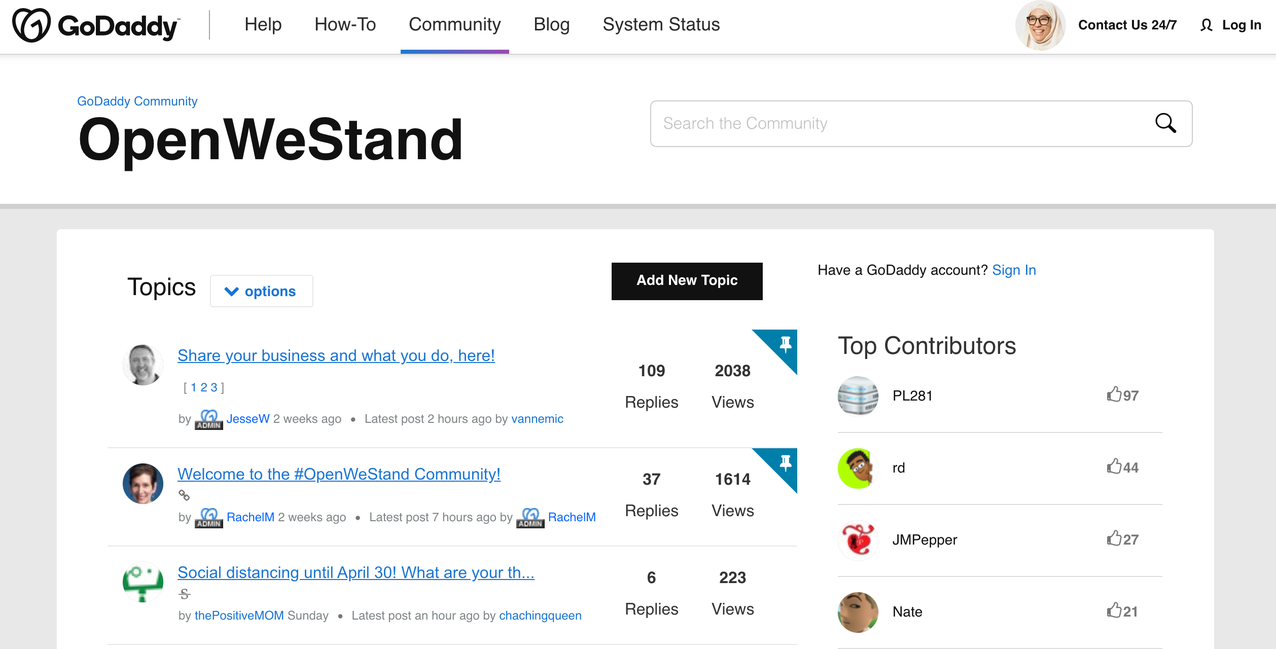The width and height of the screenshot is (1276, 649).
Task: Click JMPepper contributor name
Action: [925, 540]
